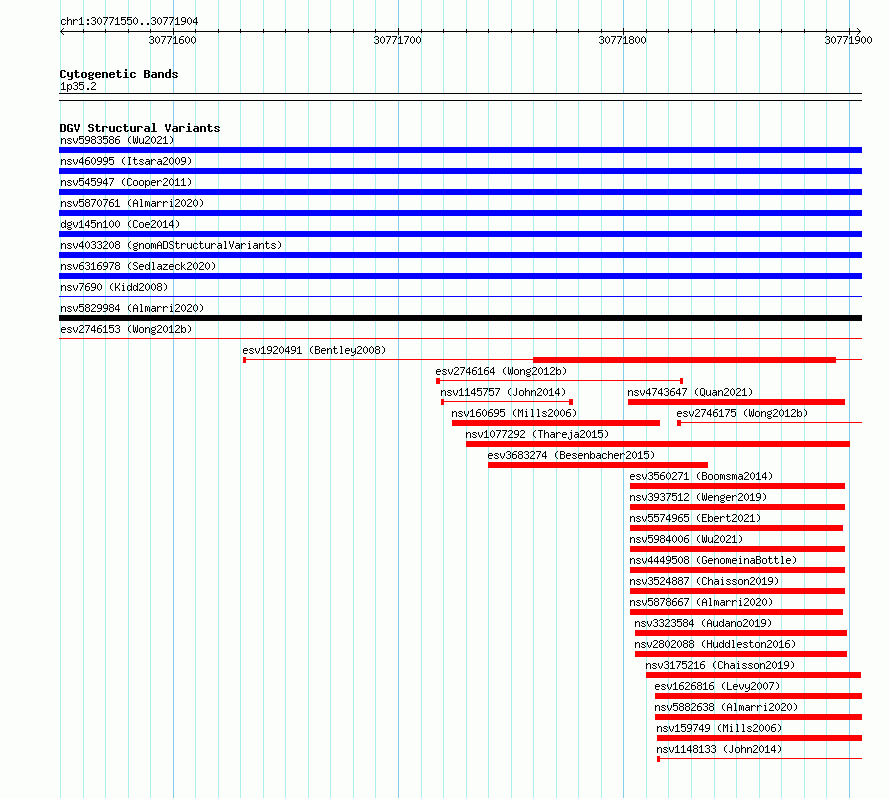Image resolution: width=890 pixels, height=798 pixels.
Task: Click the thick red bar of esv1920491
Action: point(684,360)
